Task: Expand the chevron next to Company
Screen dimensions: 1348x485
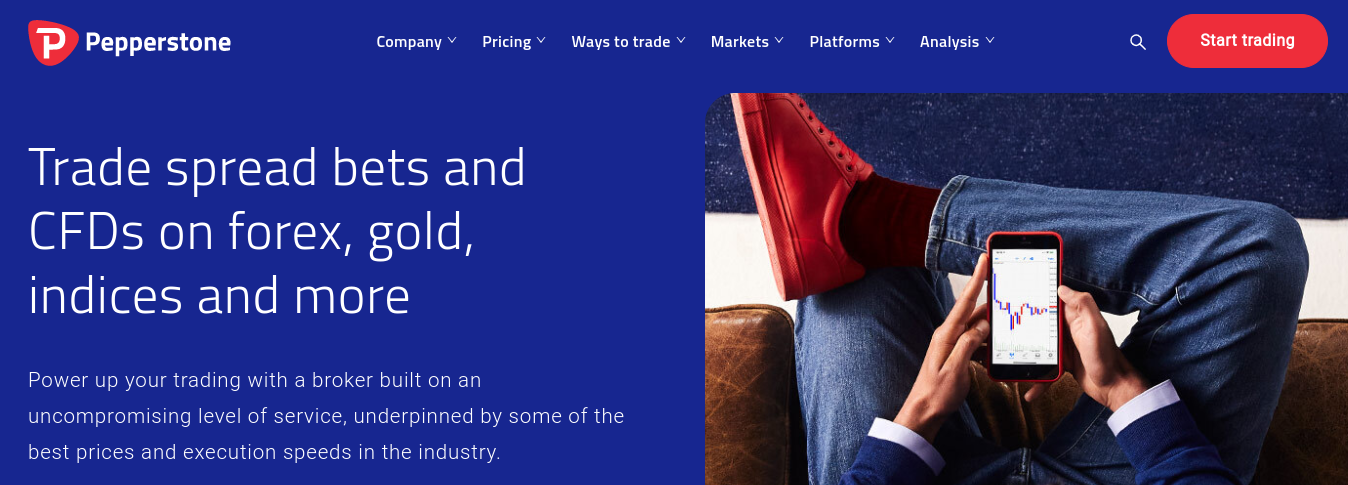Action: pyautogui.click(x=452, y=41)
